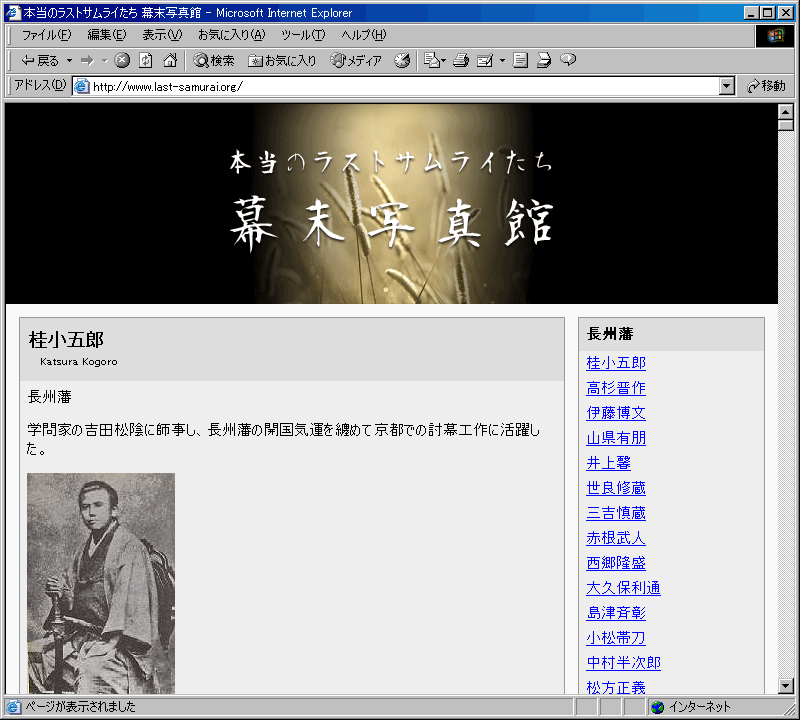This screenshot has height=720, width=800.
Task: Open the 中村半次郎 link
Action: 623,663
